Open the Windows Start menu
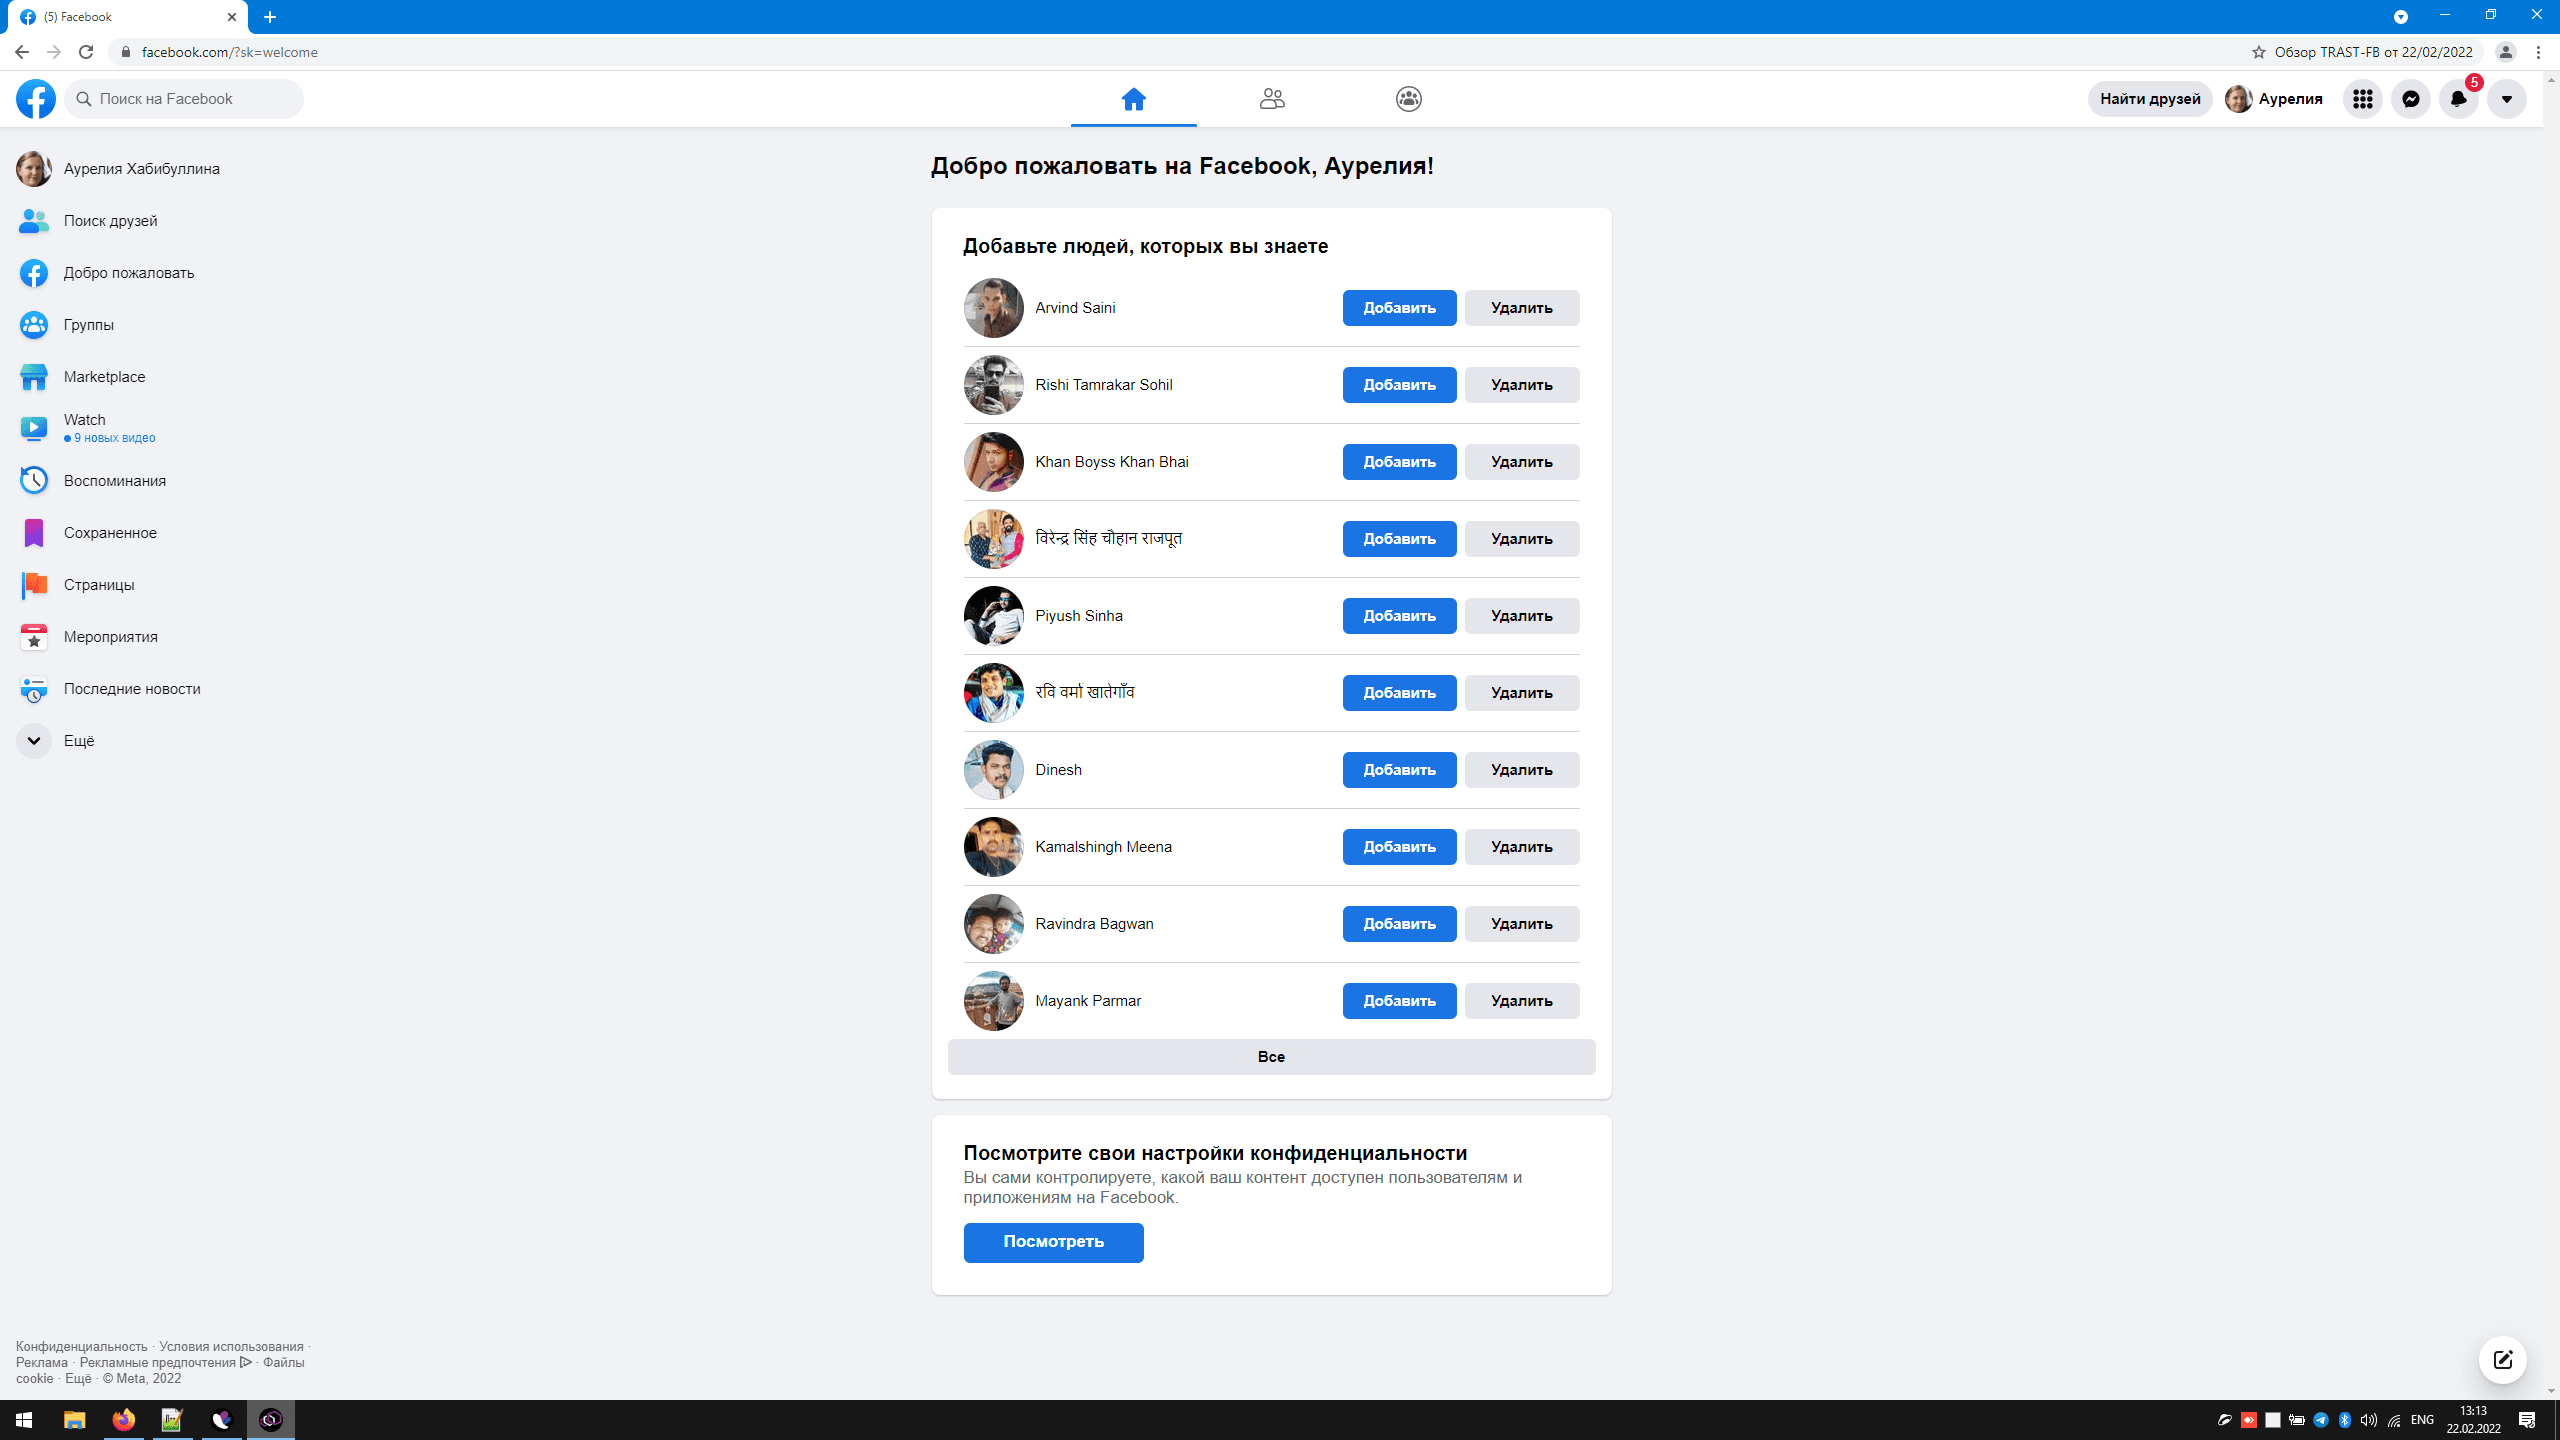2560x1440 pixels. 24,1420
